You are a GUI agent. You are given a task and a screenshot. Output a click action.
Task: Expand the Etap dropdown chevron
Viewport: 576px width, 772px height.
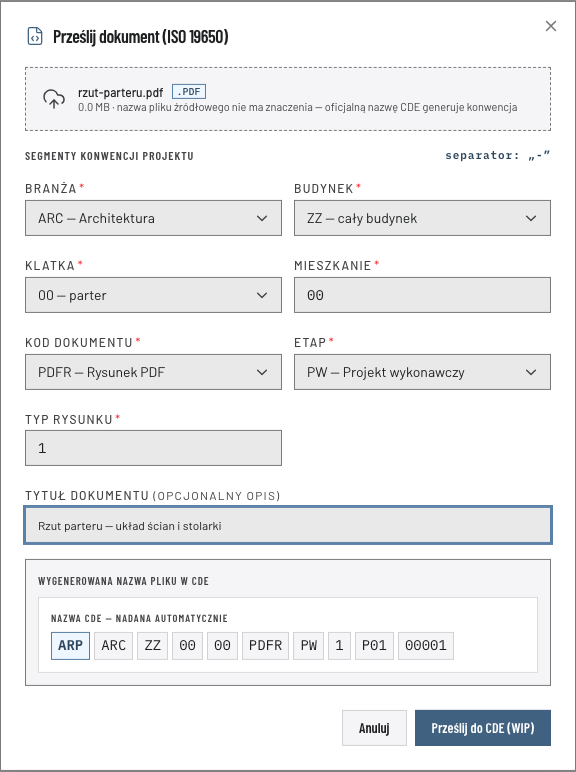tap(531, 372)
